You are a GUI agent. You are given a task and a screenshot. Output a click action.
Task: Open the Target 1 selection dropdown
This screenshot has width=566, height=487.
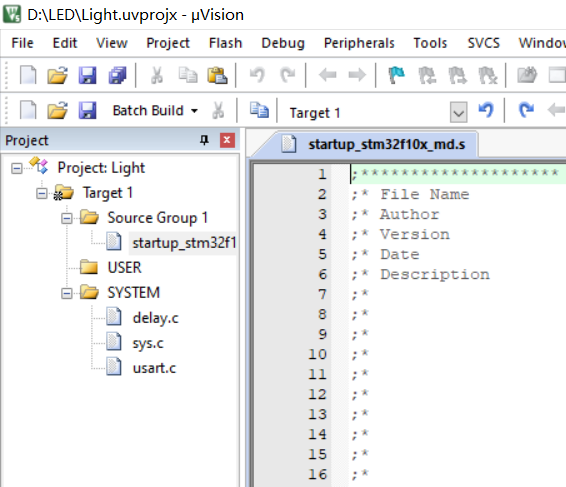pos(458,113)
